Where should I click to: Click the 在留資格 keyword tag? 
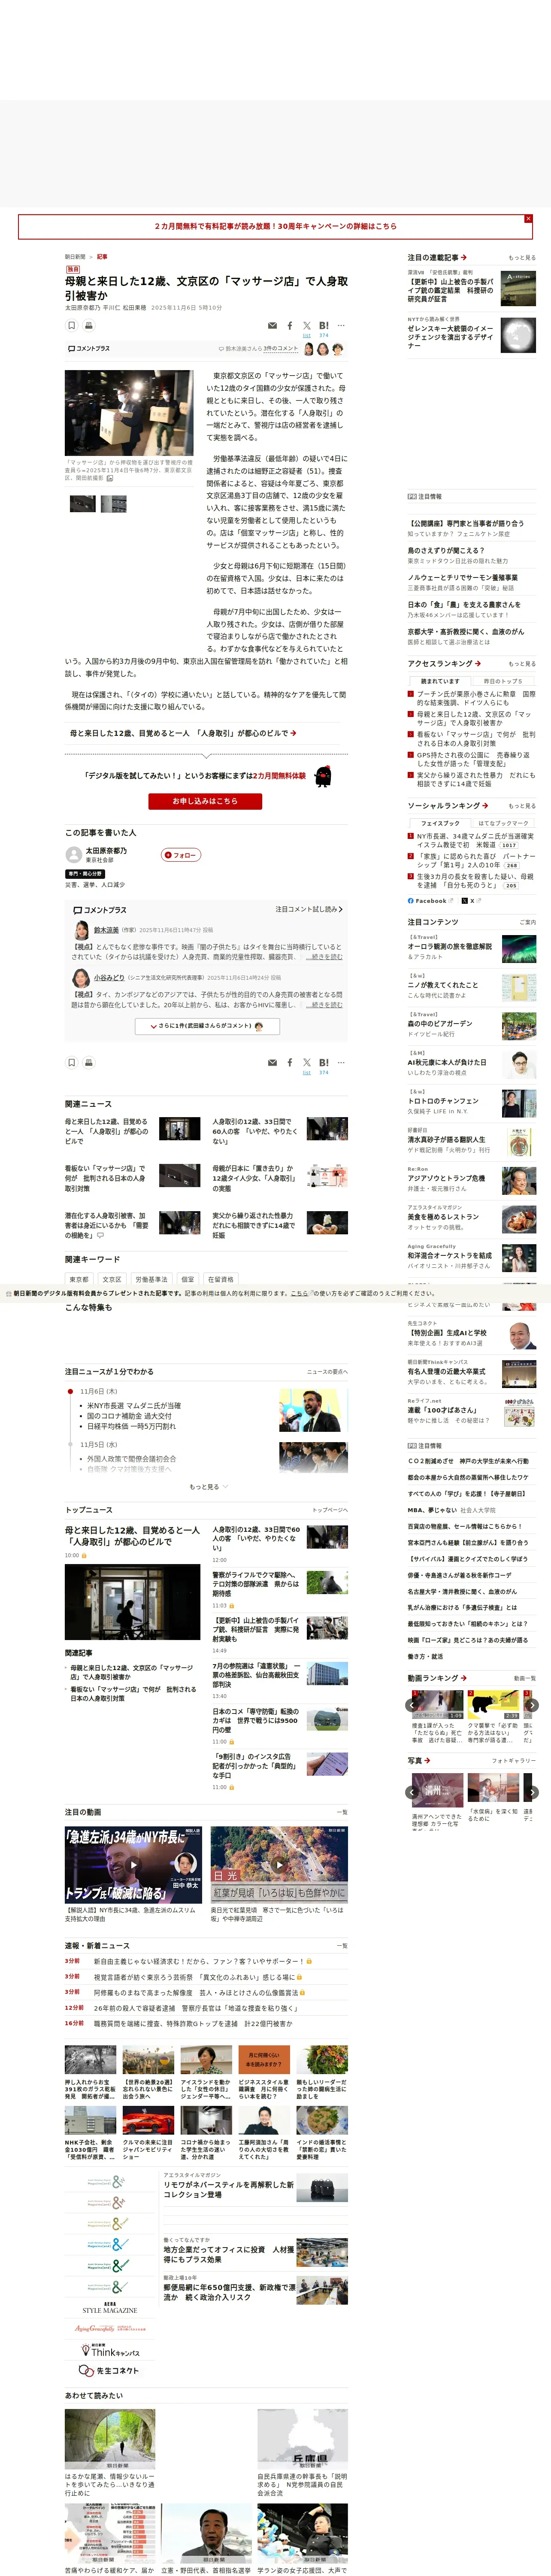click(x=220, y=1279)
